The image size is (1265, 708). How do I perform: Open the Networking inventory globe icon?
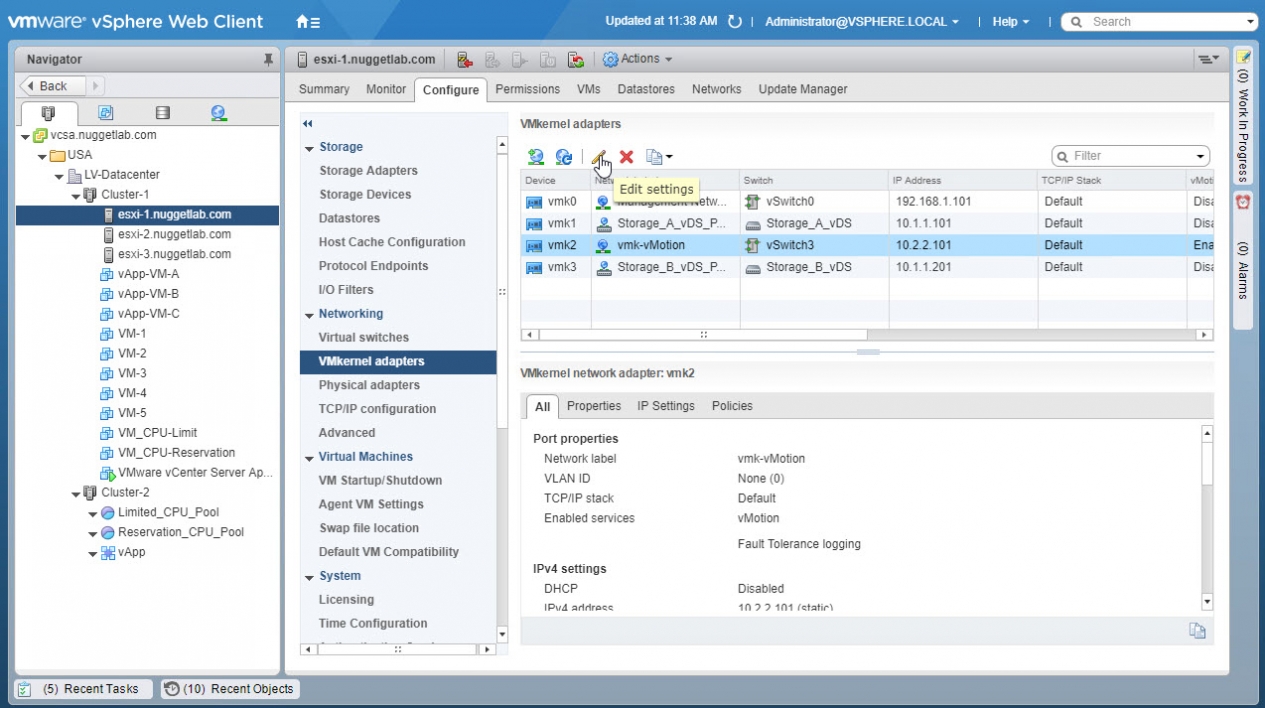(219, 113)
